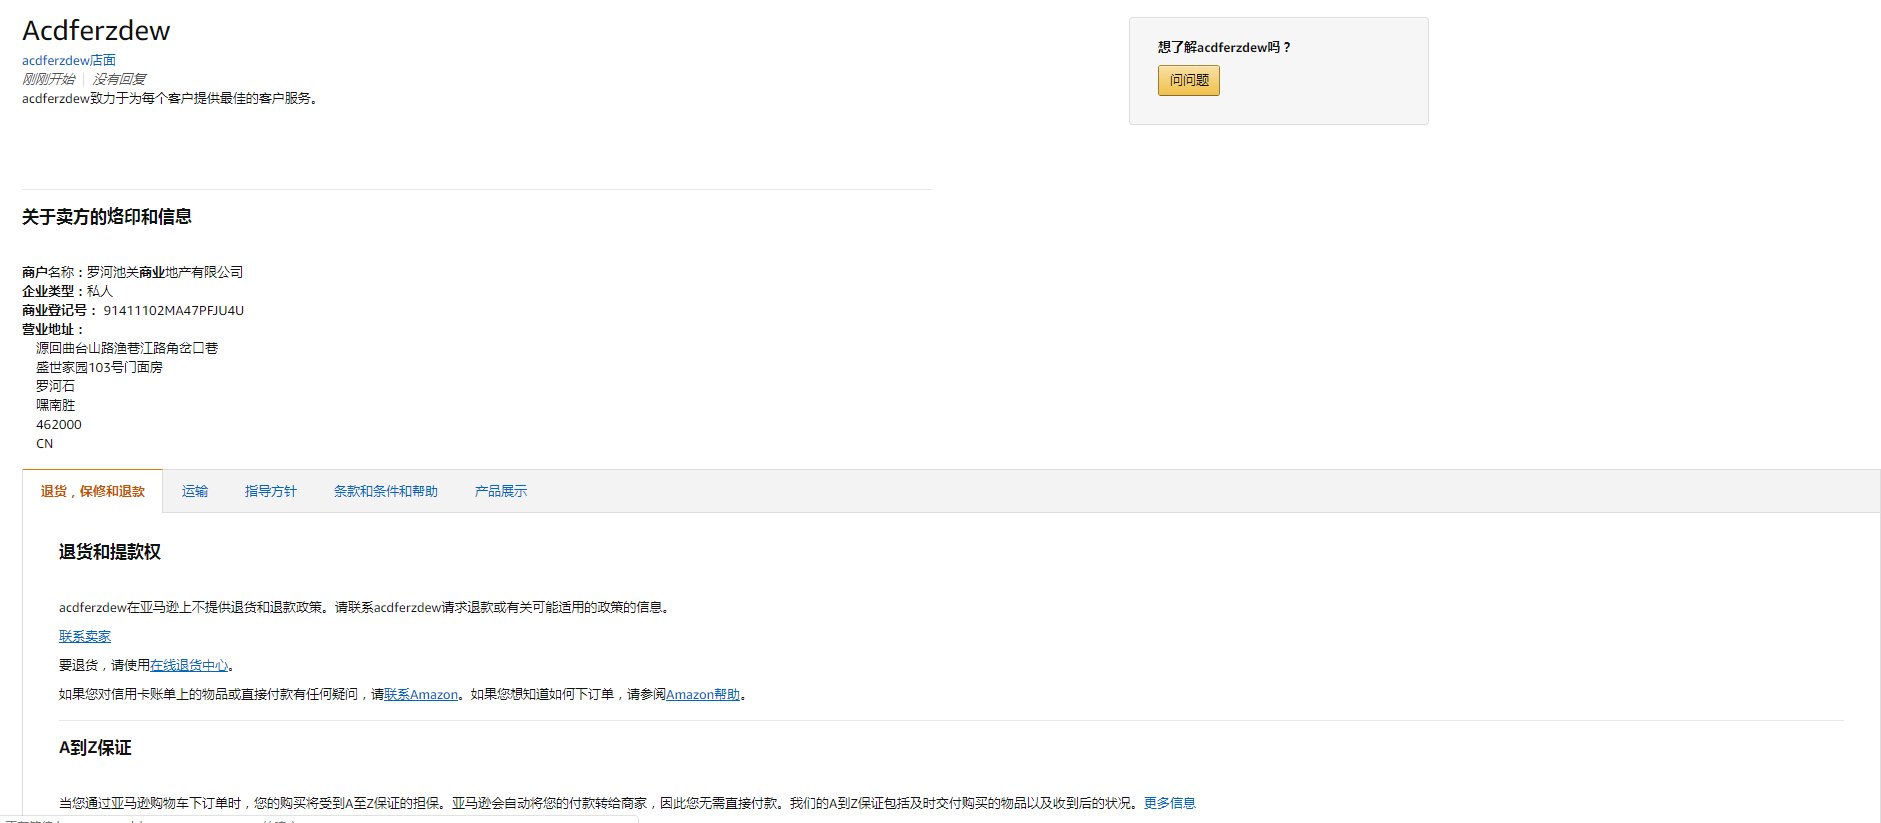This screenshot has height=823, width=1881.
Task: Click the 刚刚开始 rating text
Action: coord(48,79)
